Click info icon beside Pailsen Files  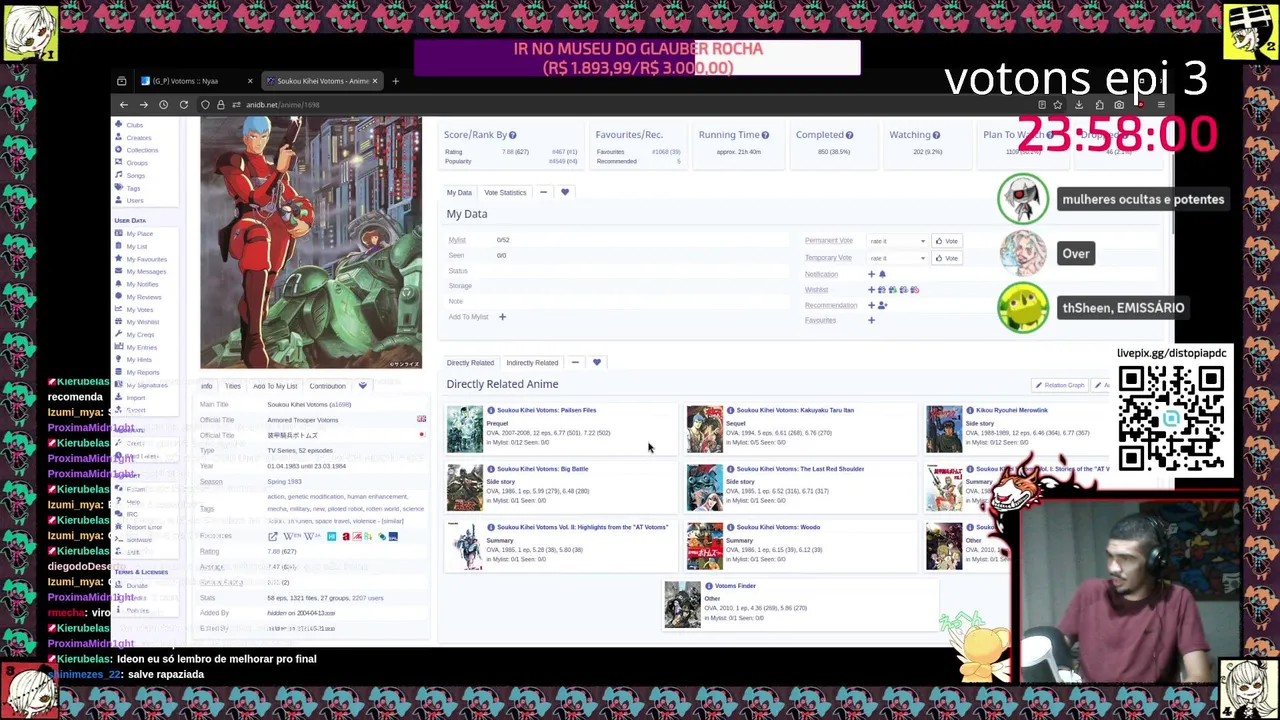point(491,410)
